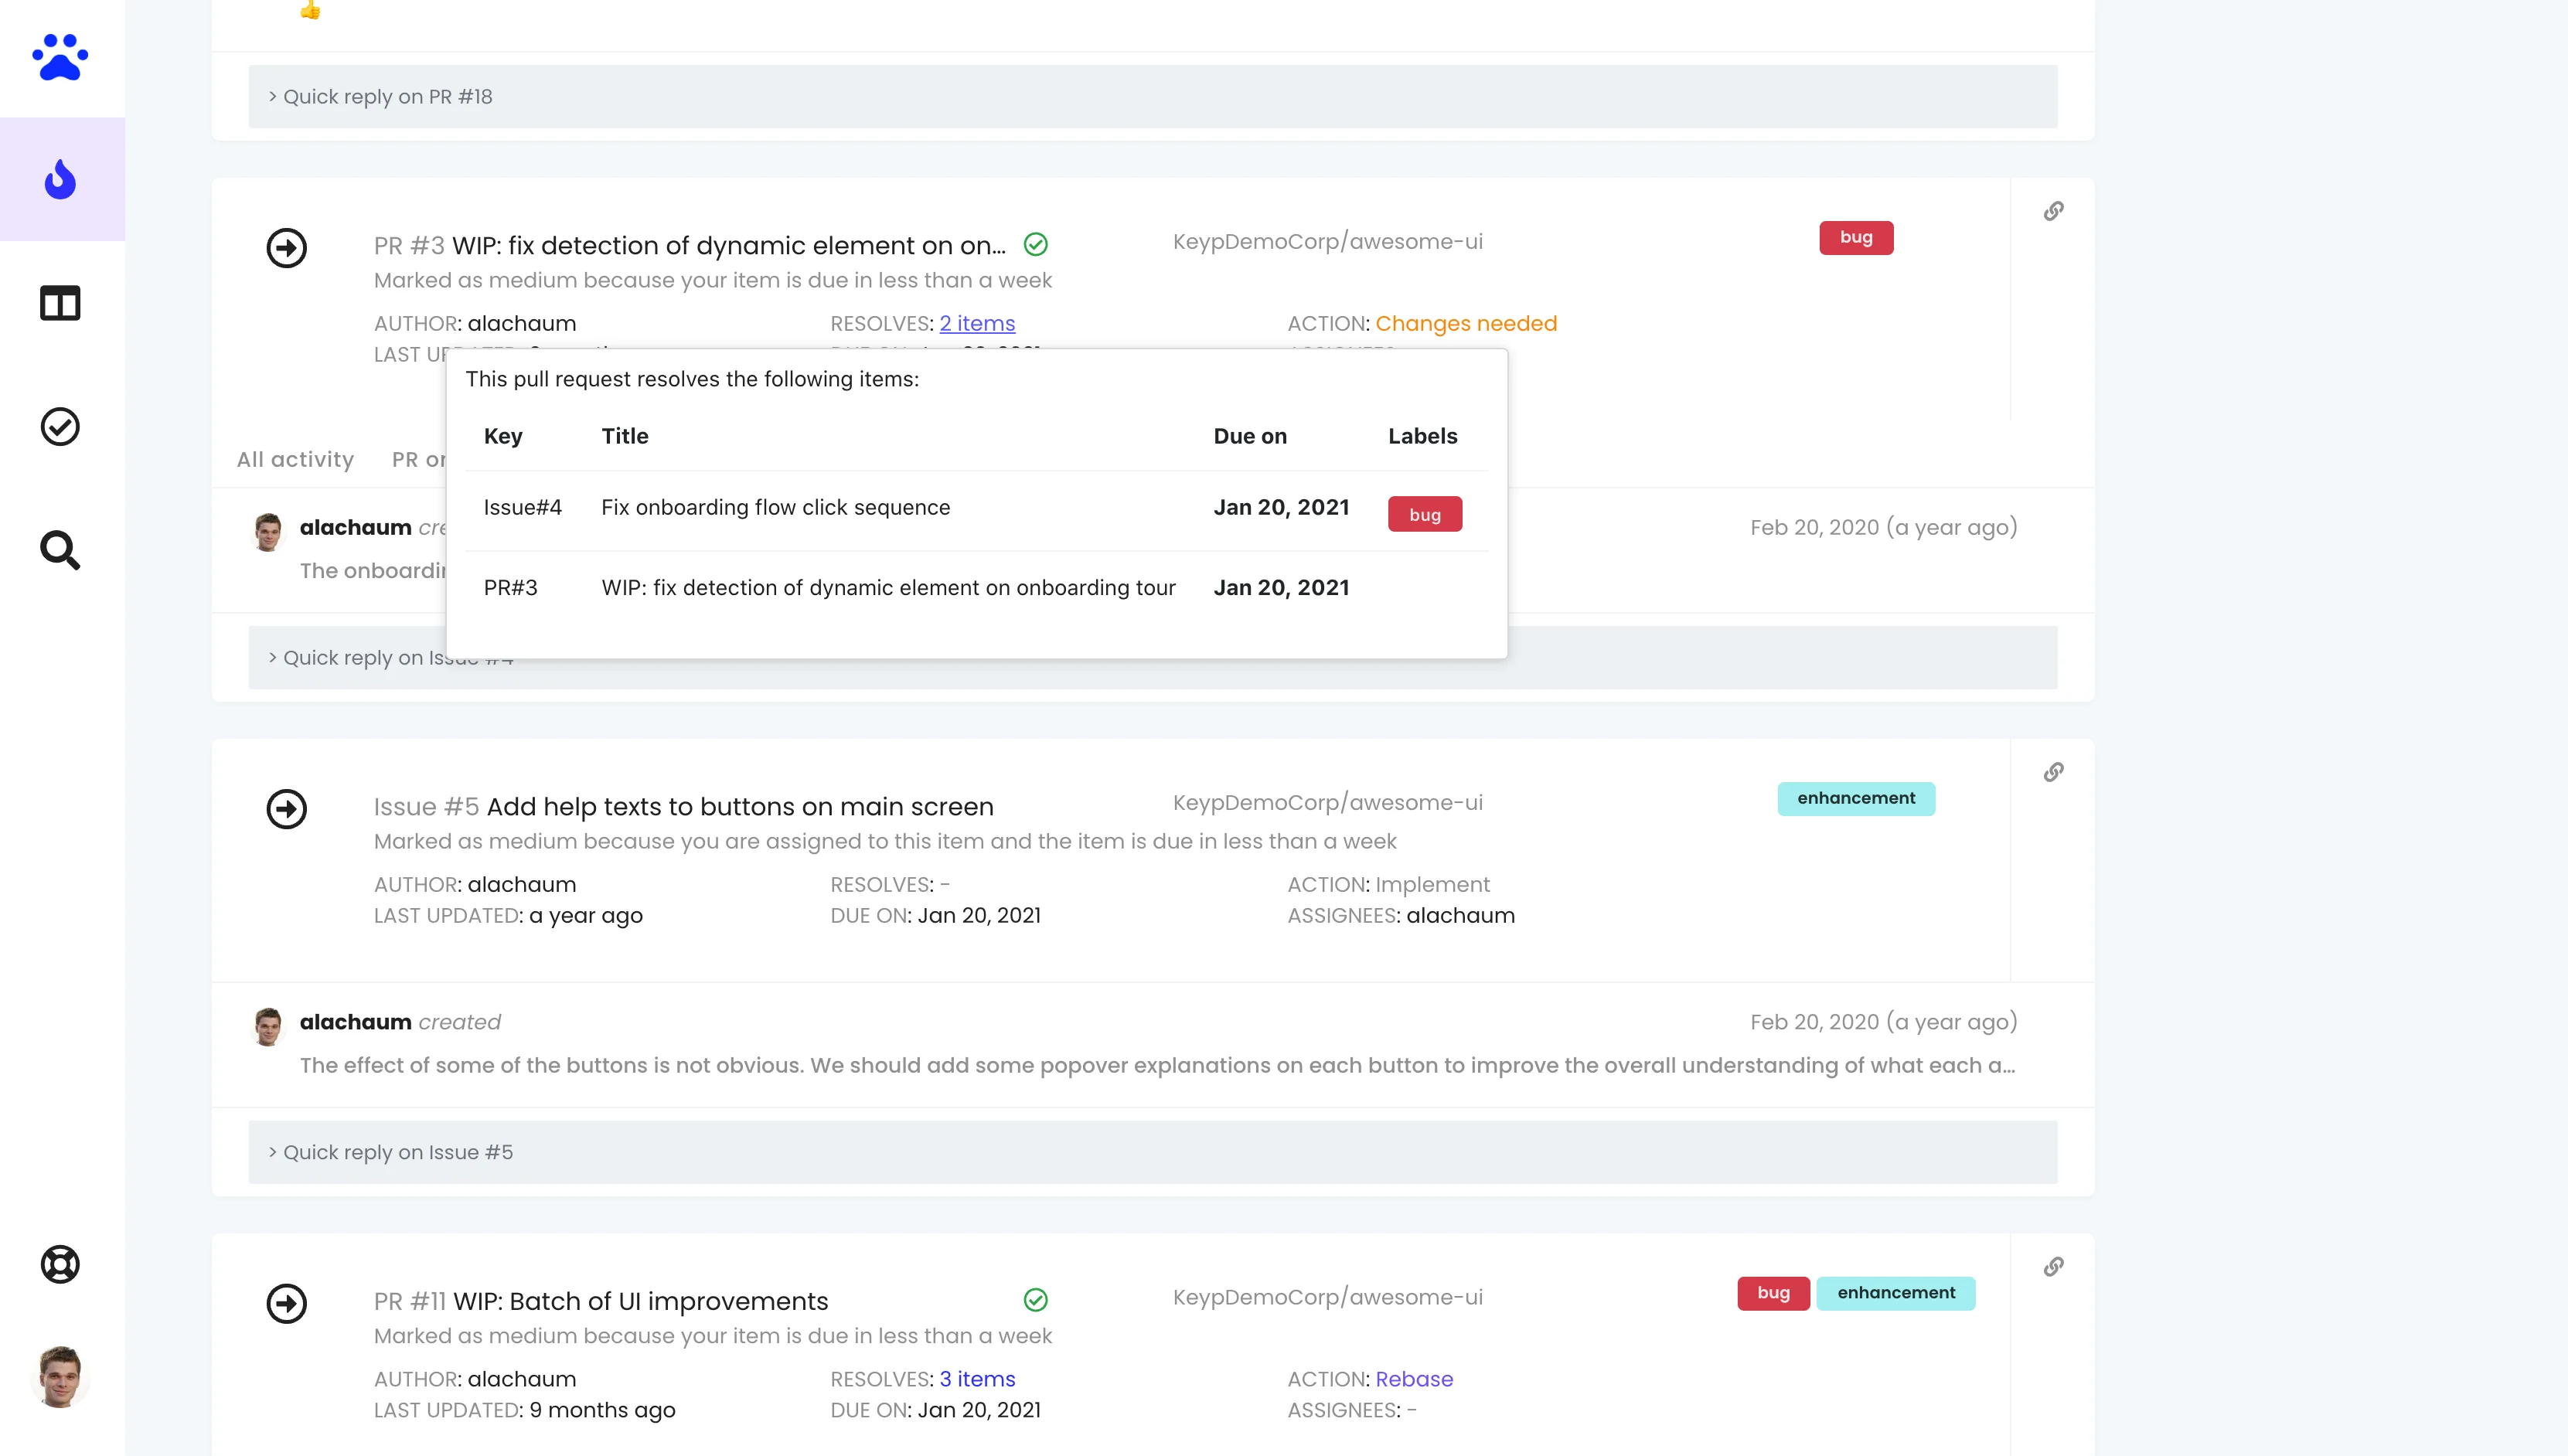Click alachaum's avatar thumbnail on Issue #5 comment
This screenshot has height=1456, width=2568.
(267, 1025)
